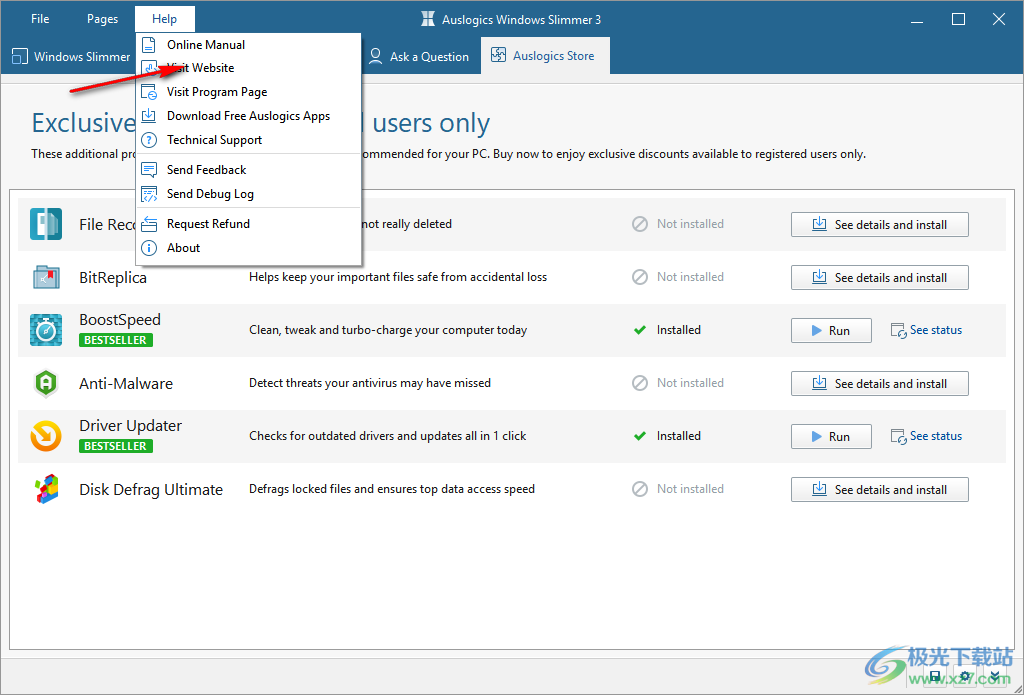This screenshot has width=1024, height=695.
Task: Click the save icon in status bar
Action: [x=936, y=678]
